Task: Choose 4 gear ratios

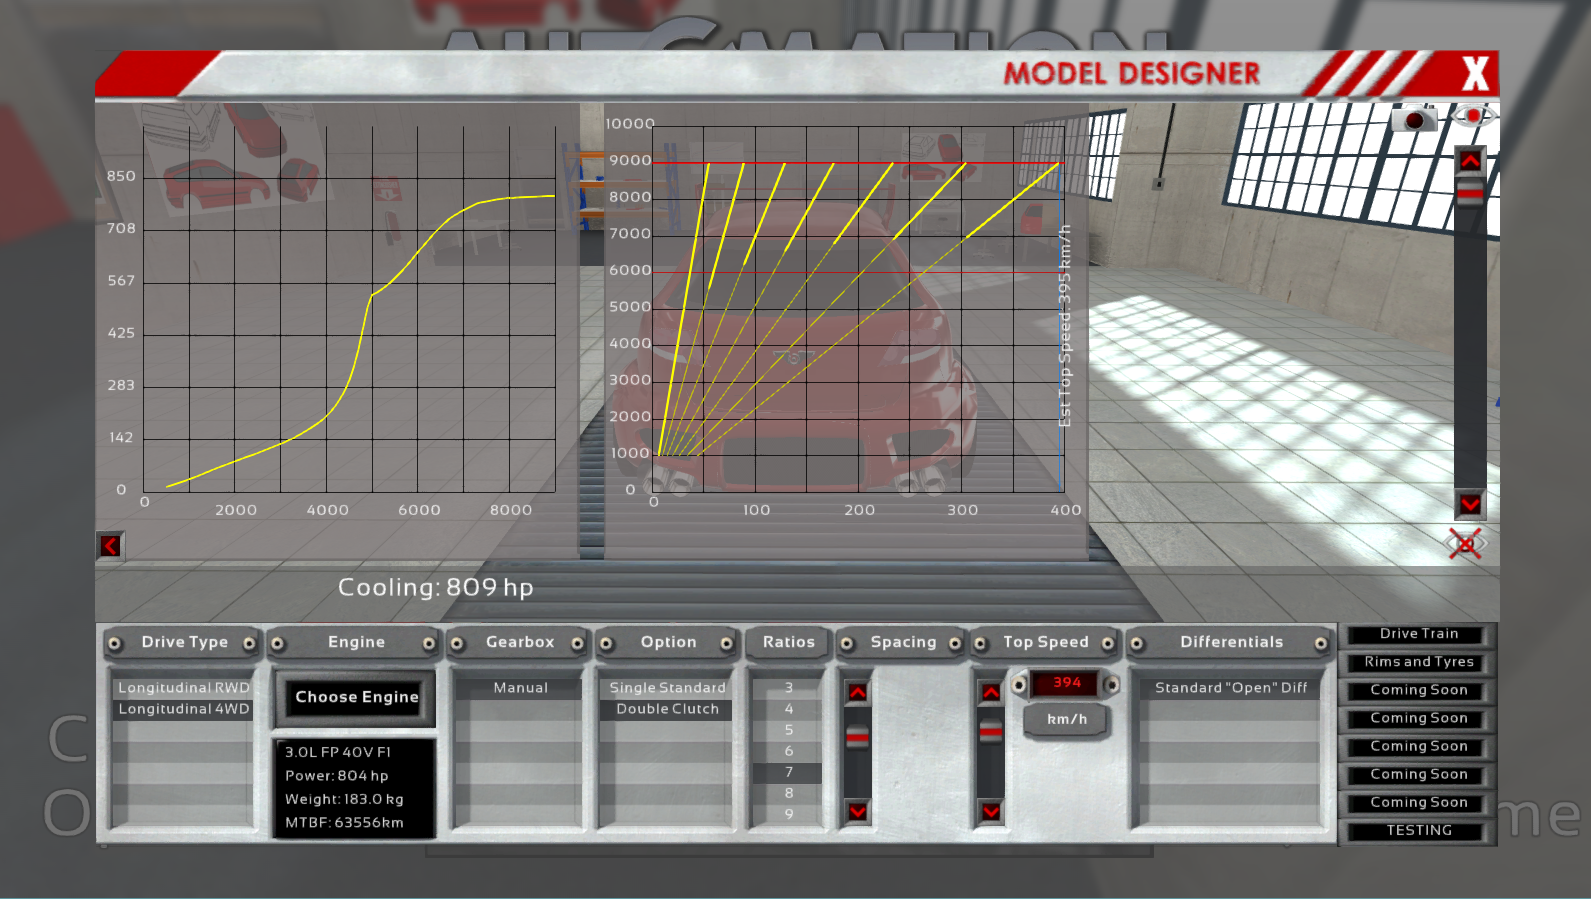Action: (x=788, y=709)
